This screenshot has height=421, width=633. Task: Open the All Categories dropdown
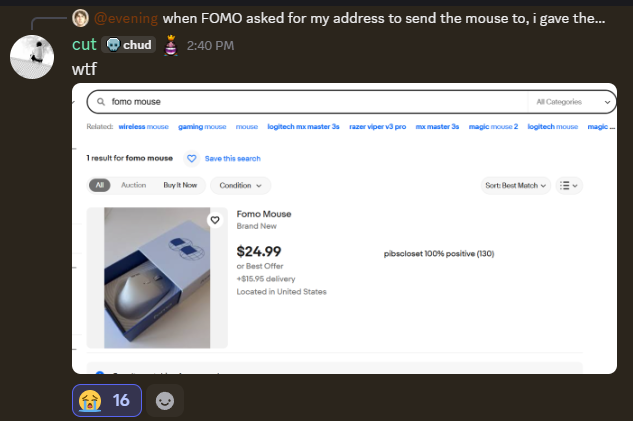(x=572, y=102)
